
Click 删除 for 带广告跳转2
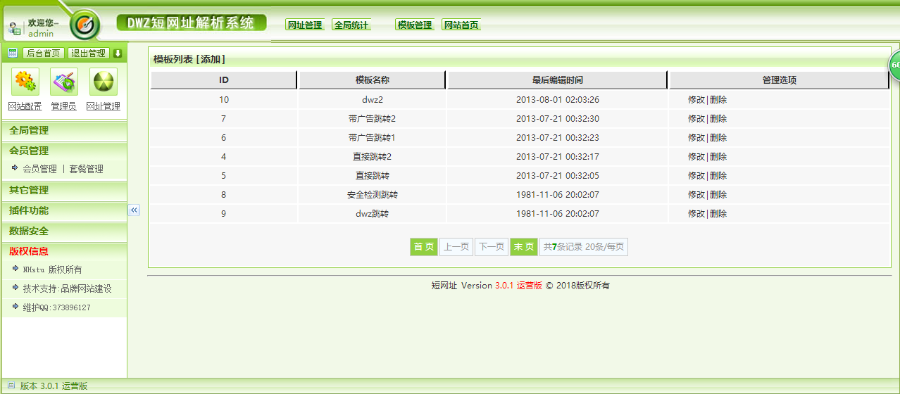coord(719,118)
